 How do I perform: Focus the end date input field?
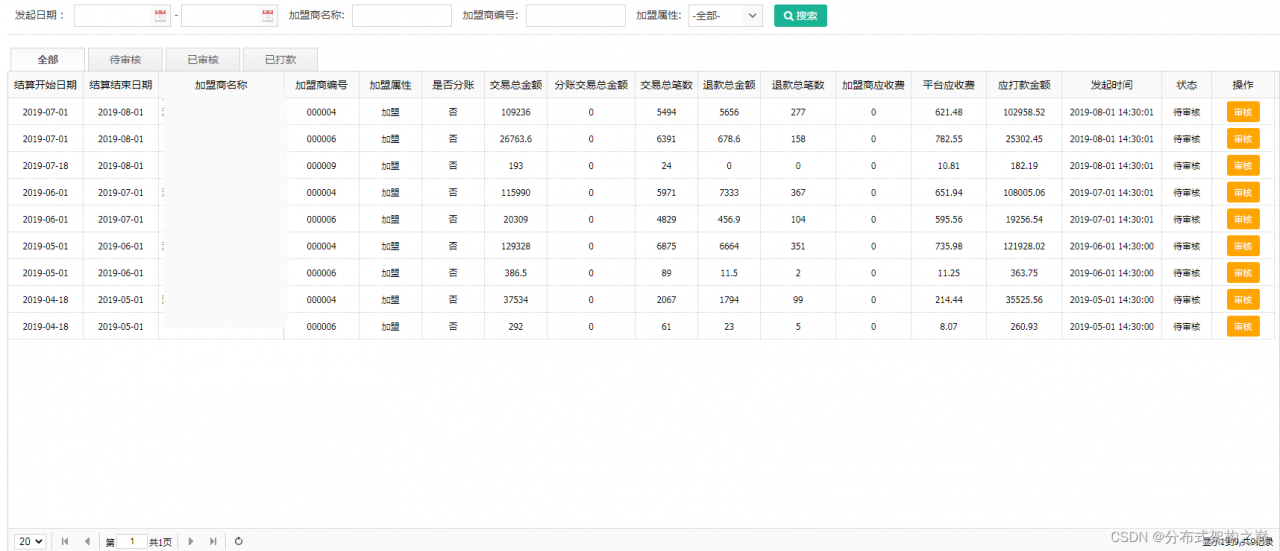(x=229, y=16)
